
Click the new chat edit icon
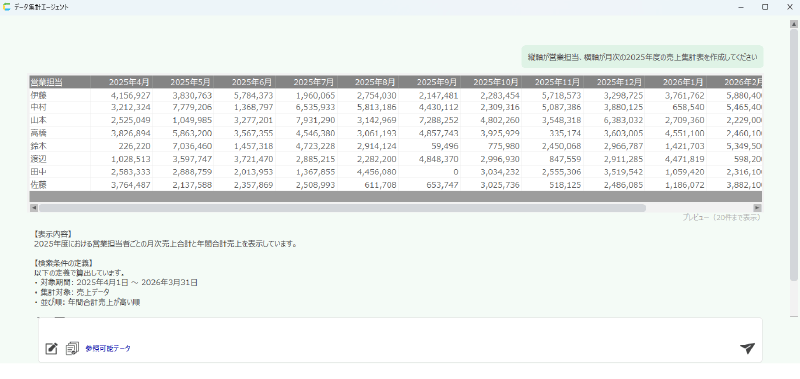[x=52, y=348]
